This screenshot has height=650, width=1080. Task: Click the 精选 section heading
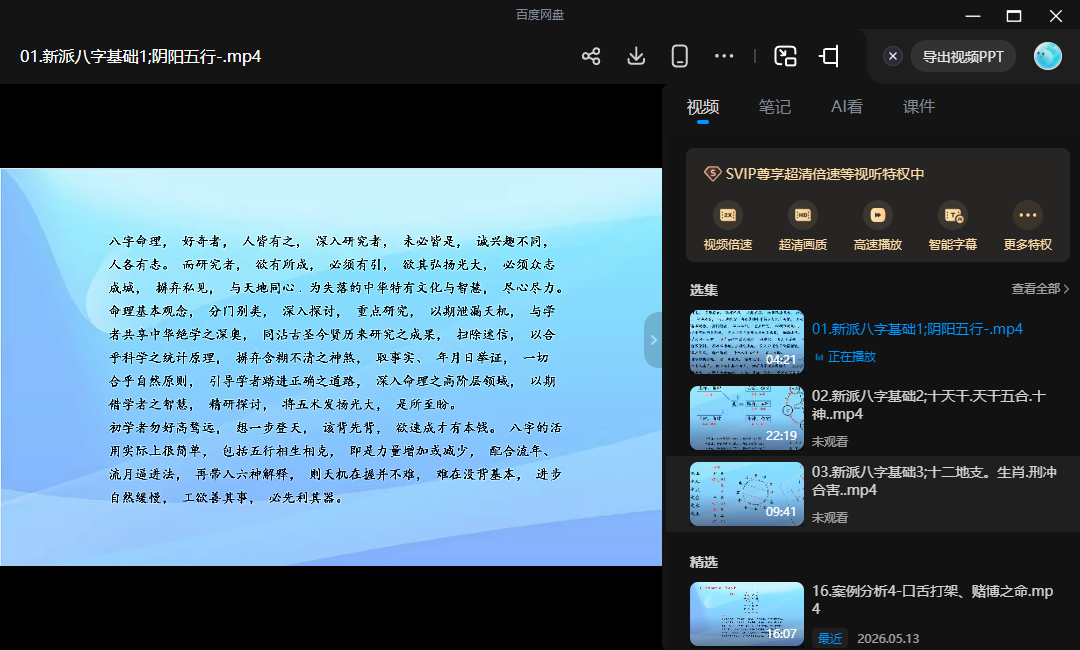click(x=704, y=562)
